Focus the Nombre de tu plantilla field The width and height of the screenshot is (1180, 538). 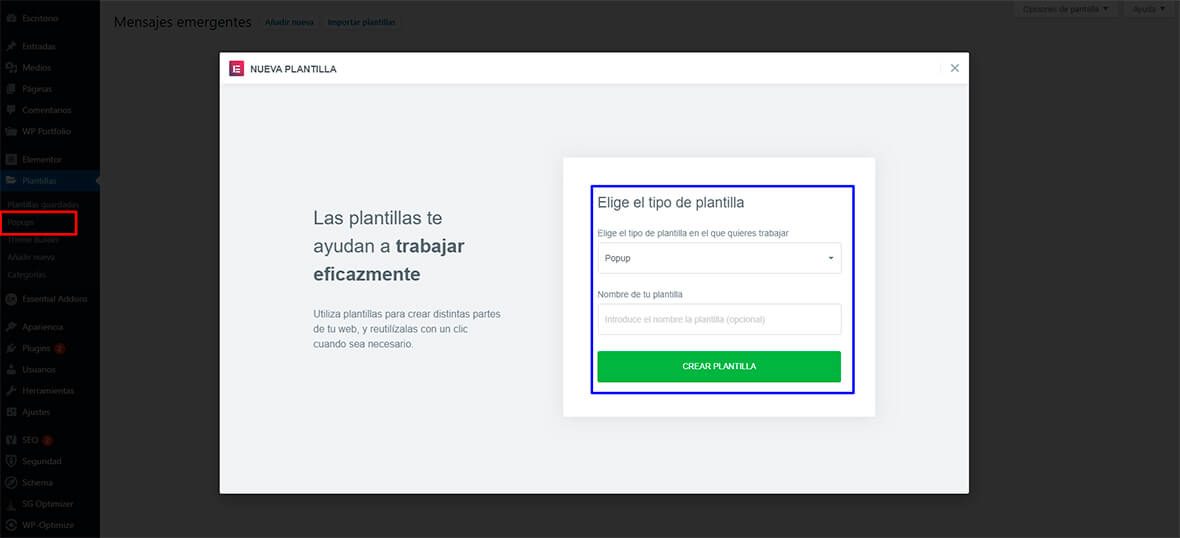[x=719, y=319]
